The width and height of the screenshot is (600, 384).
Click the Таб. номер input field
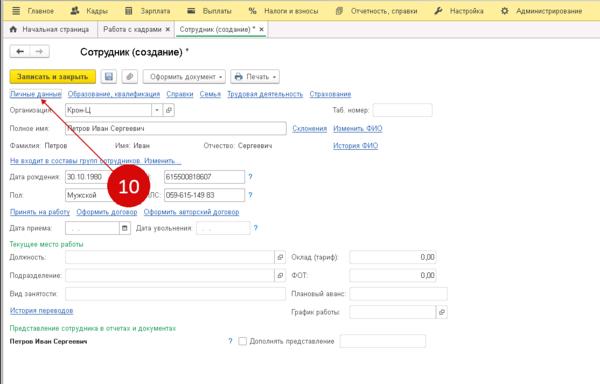pos(403,110)
